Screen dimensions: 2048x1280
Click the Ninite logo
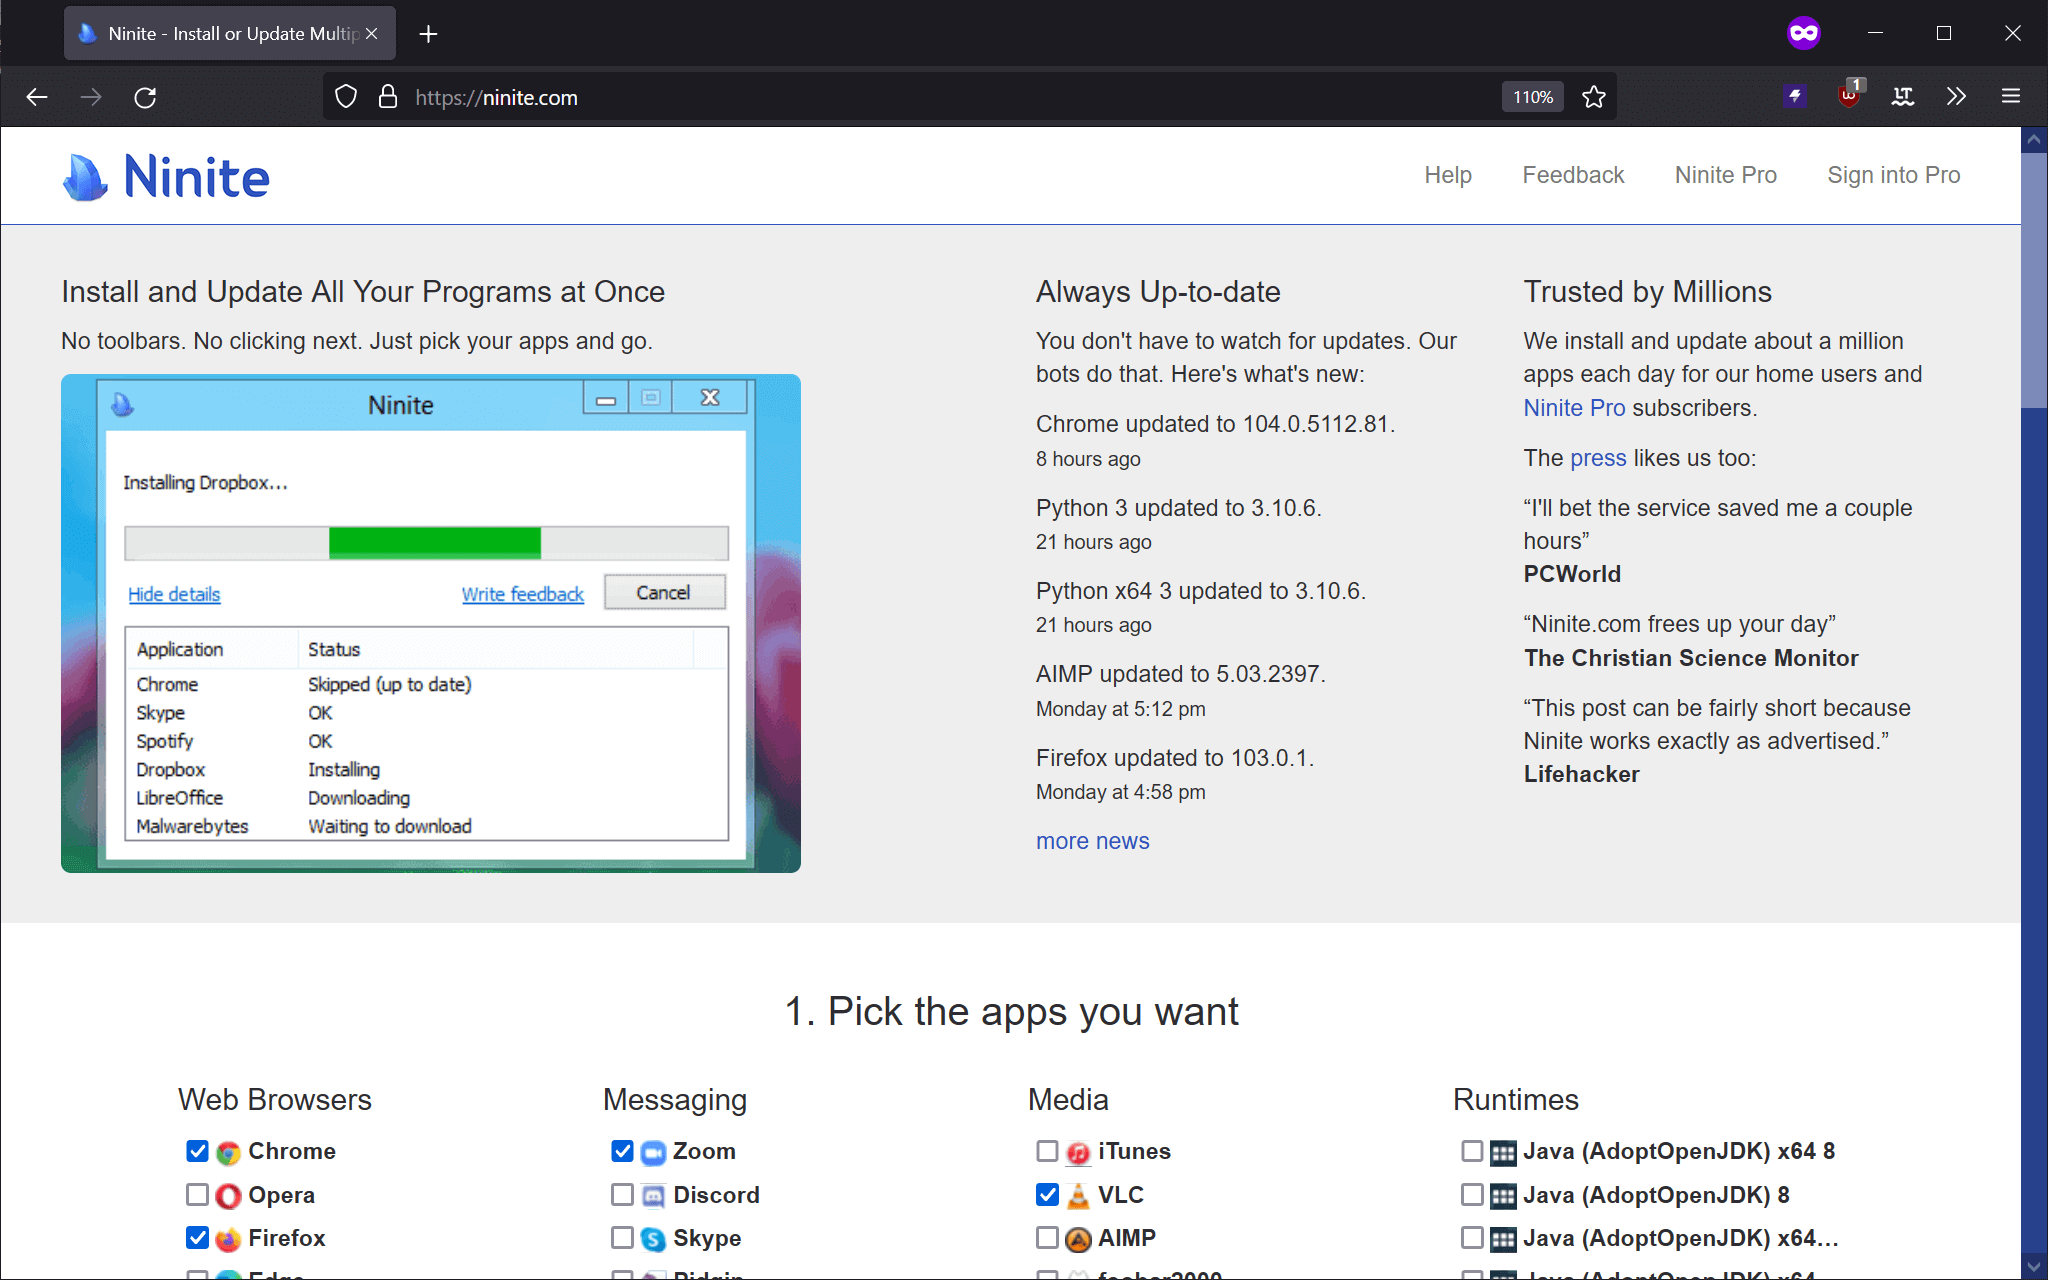point(167,177)
